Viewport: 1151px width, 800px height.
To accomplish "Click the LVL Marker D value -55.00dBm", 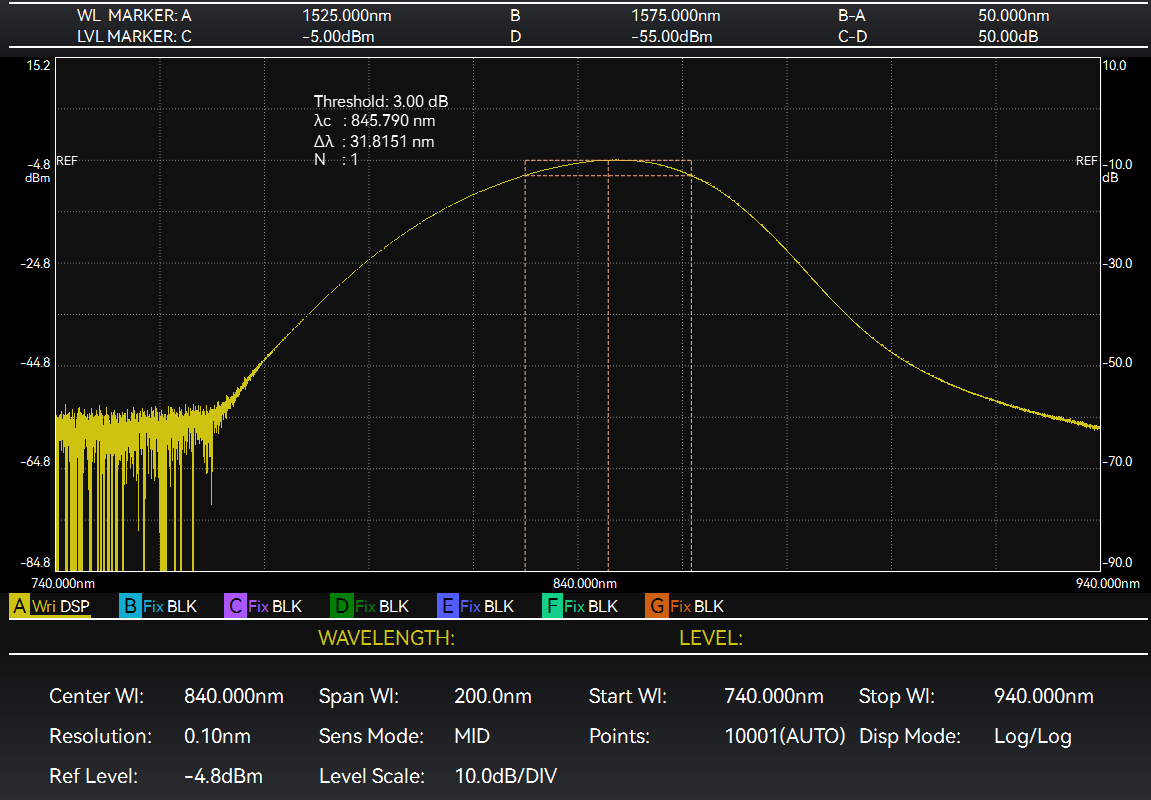I will pyautogui.click(x=672, y=37).
